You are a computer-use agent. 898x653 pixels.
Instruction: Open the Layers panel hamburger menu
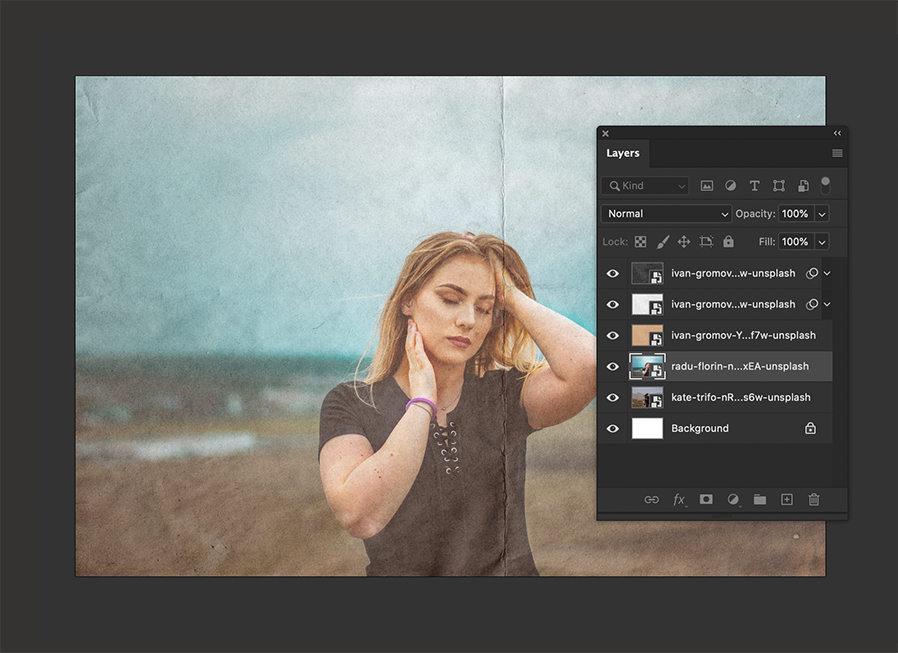coord(837,153)
